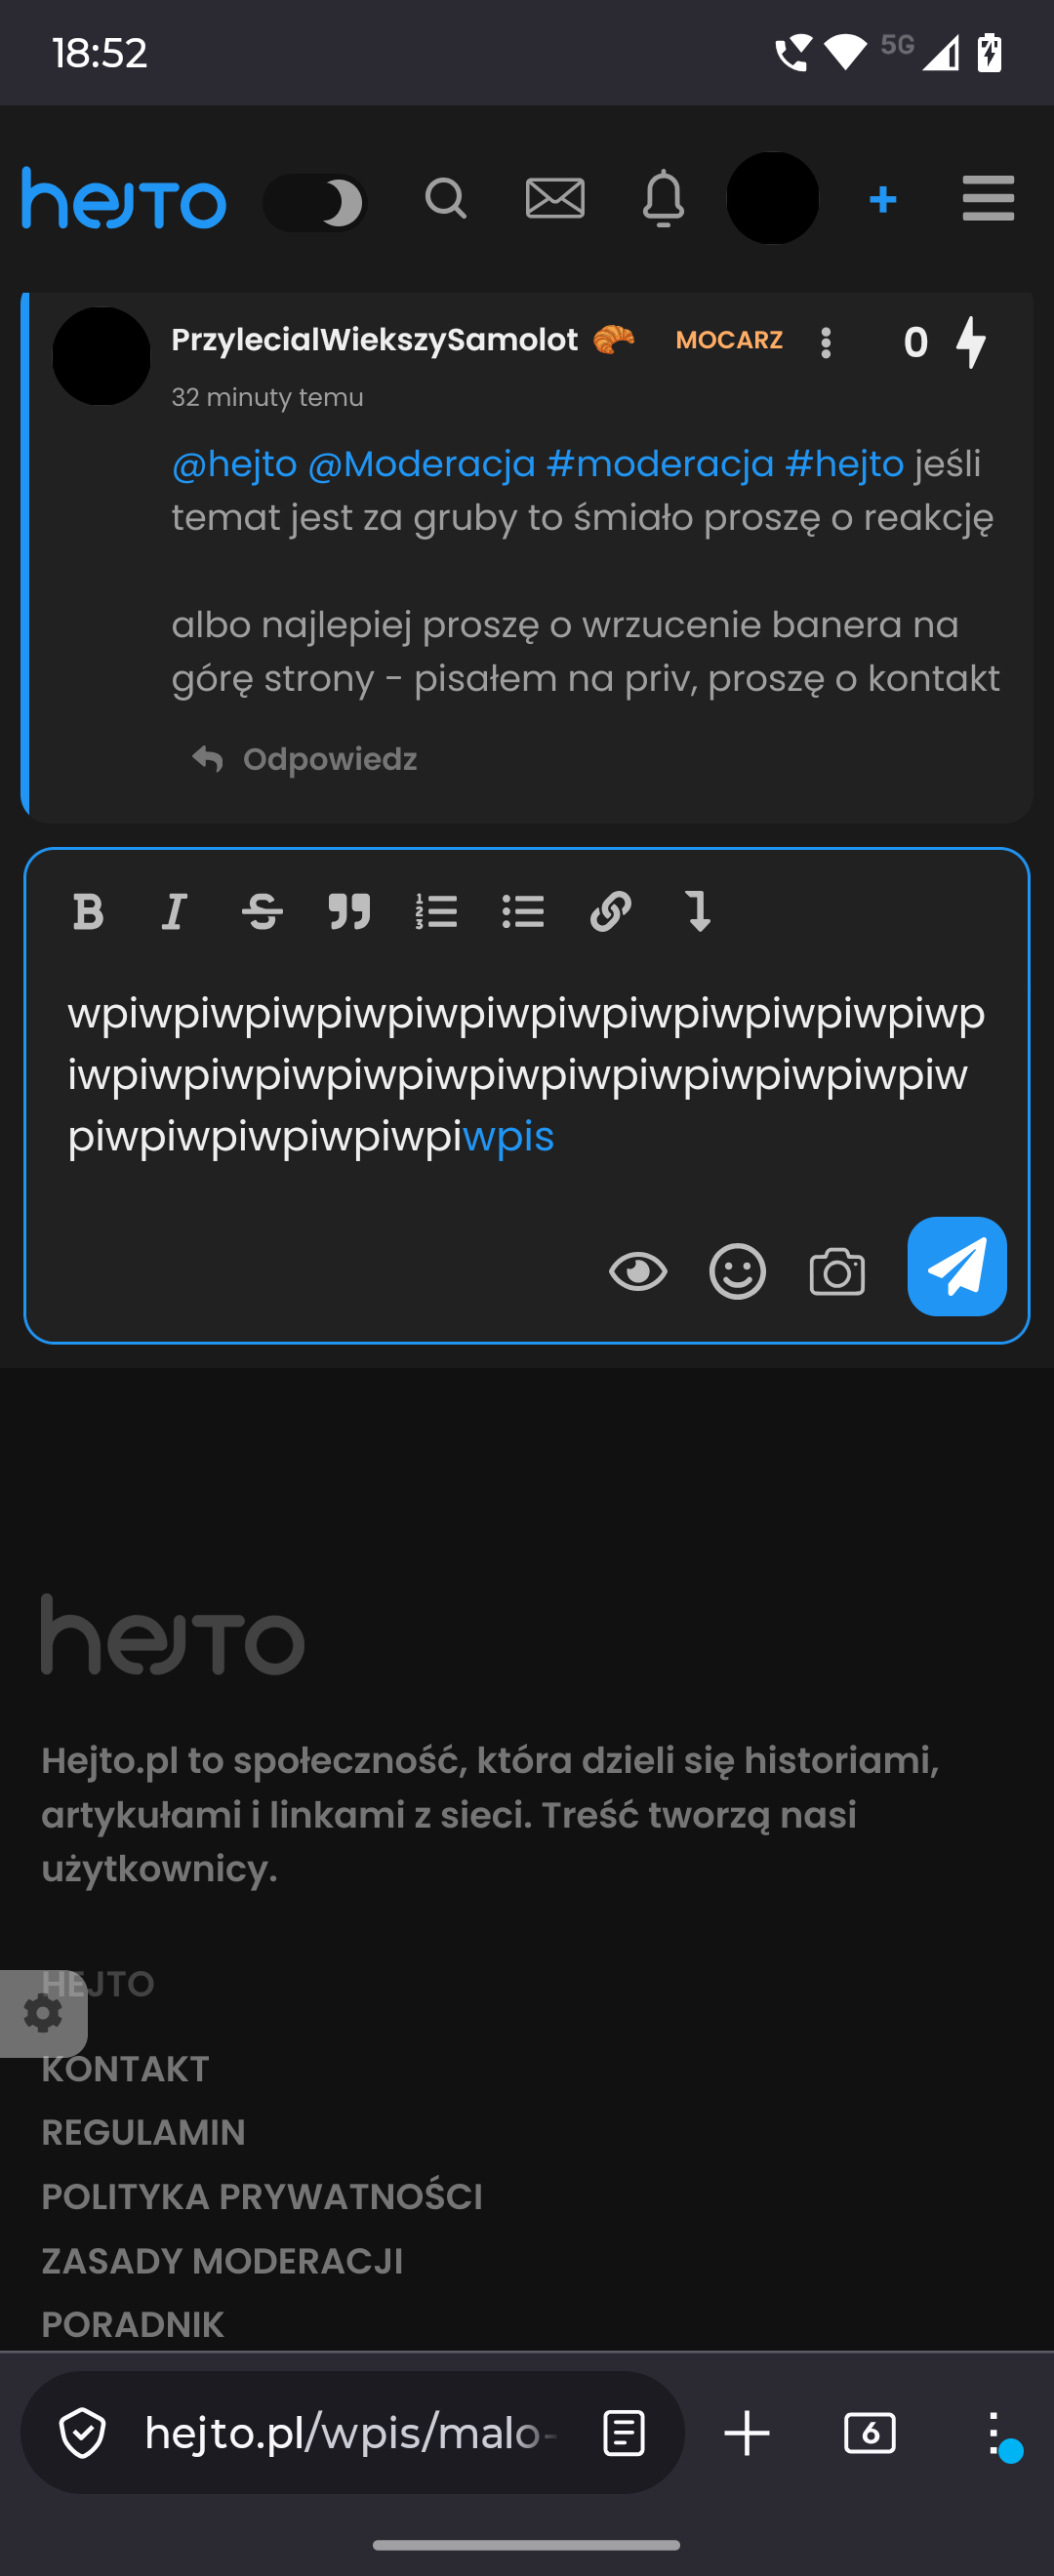The width and height of the screenshot is (1054, 2576).
Task: Toggle comment preview with the eye icon
Action: coord(638,1272)
